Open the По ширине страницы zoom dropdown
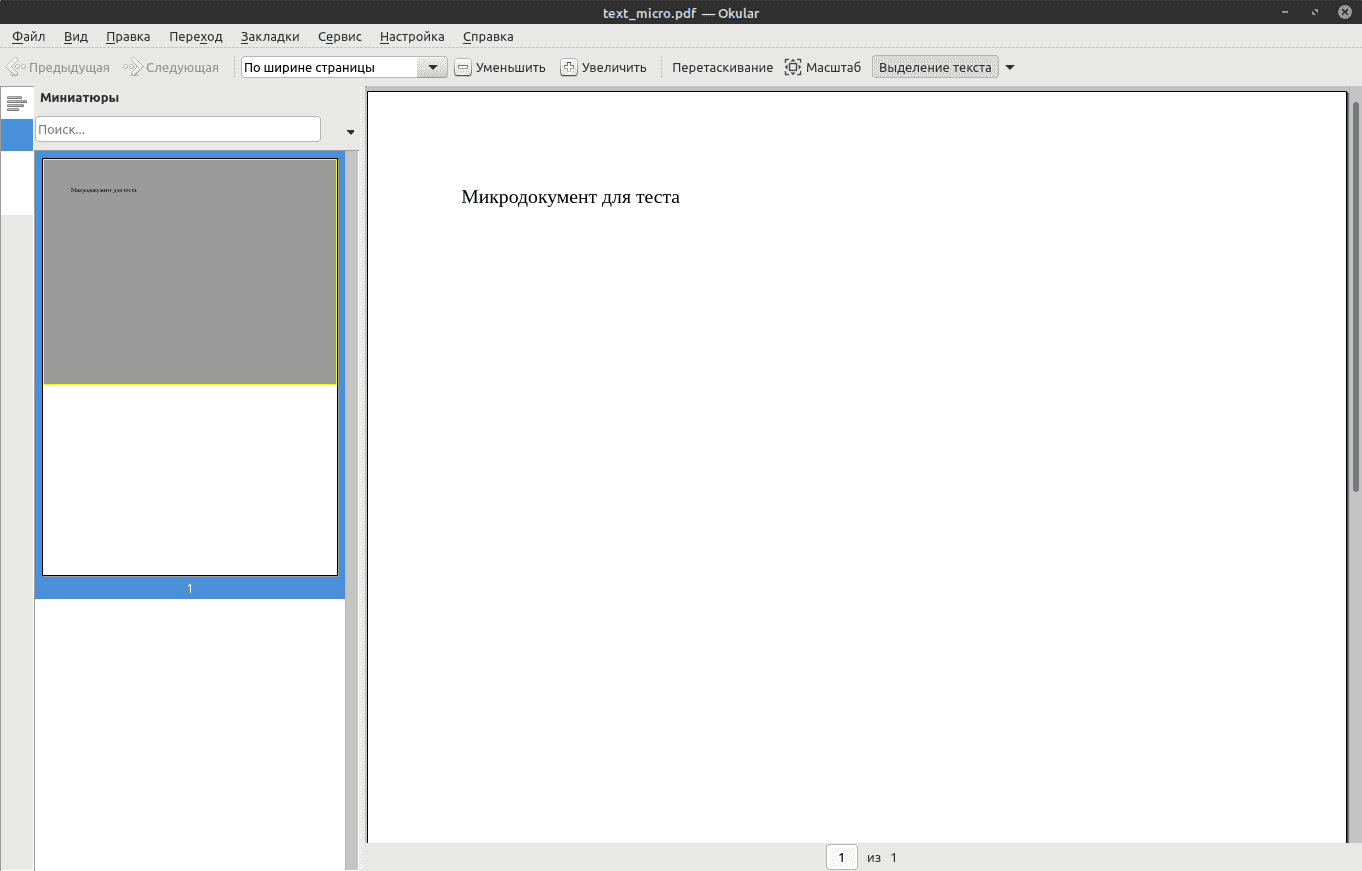Image resolution: width=1362 pixels, height=871 pixels. click(432, 68)
